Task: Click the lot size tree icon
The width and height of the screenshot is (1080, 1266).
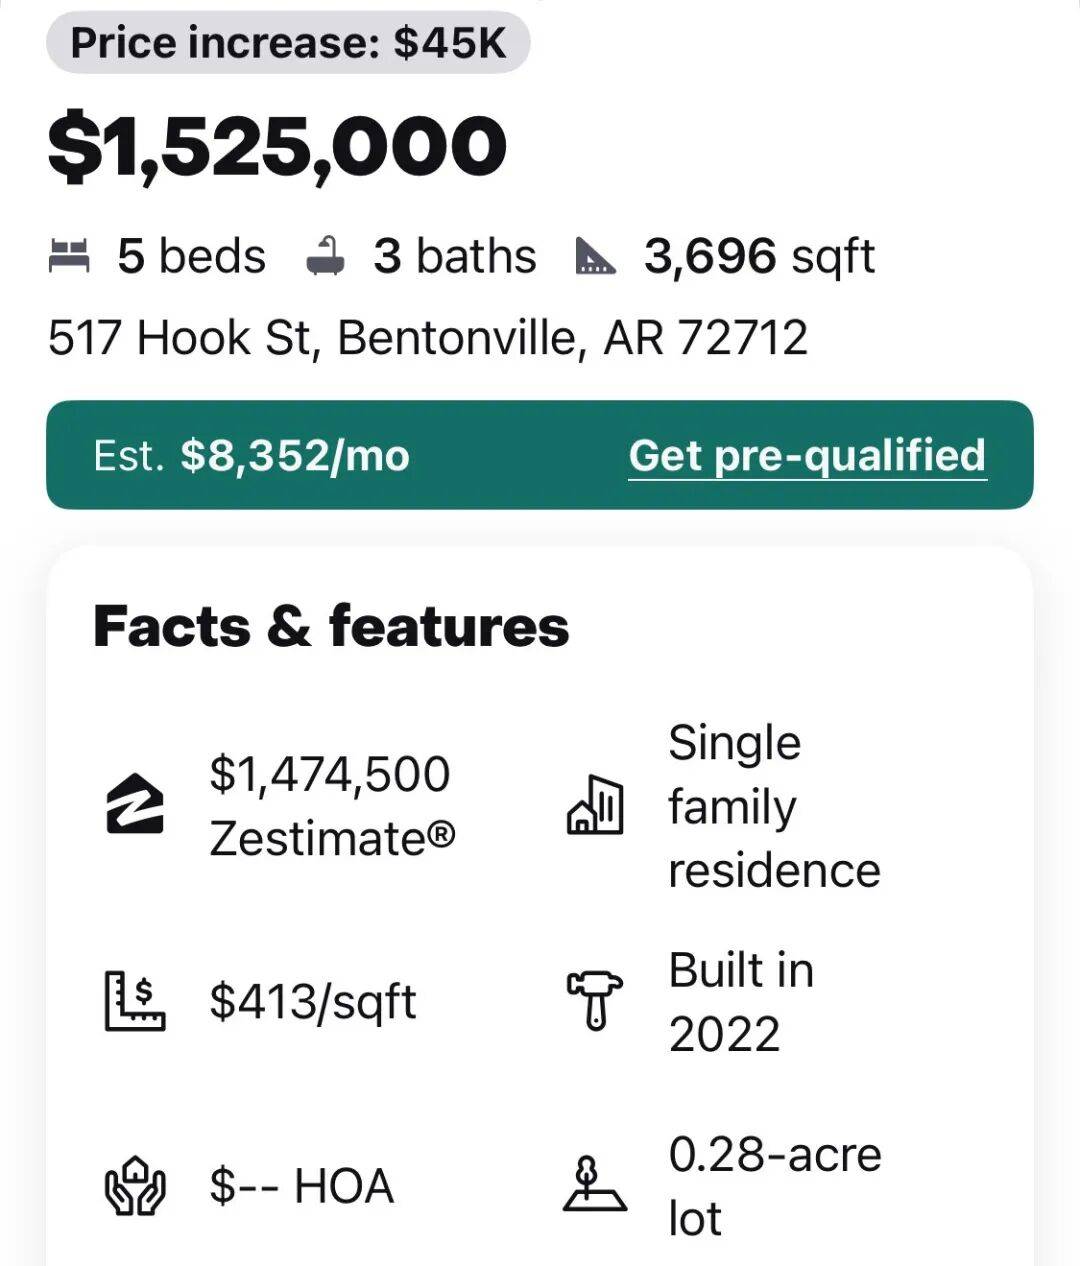Action: 594,1186
